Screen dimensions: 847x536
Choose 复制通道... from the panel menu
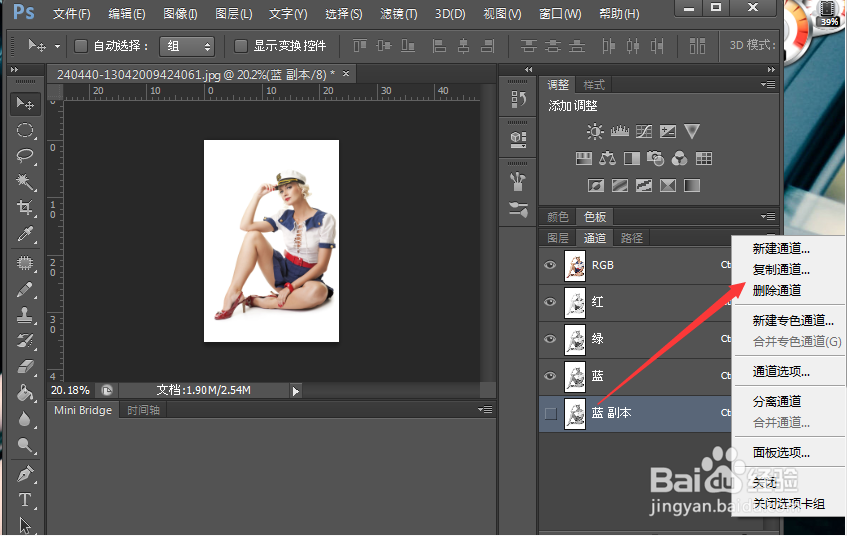[x=781, y=269]
